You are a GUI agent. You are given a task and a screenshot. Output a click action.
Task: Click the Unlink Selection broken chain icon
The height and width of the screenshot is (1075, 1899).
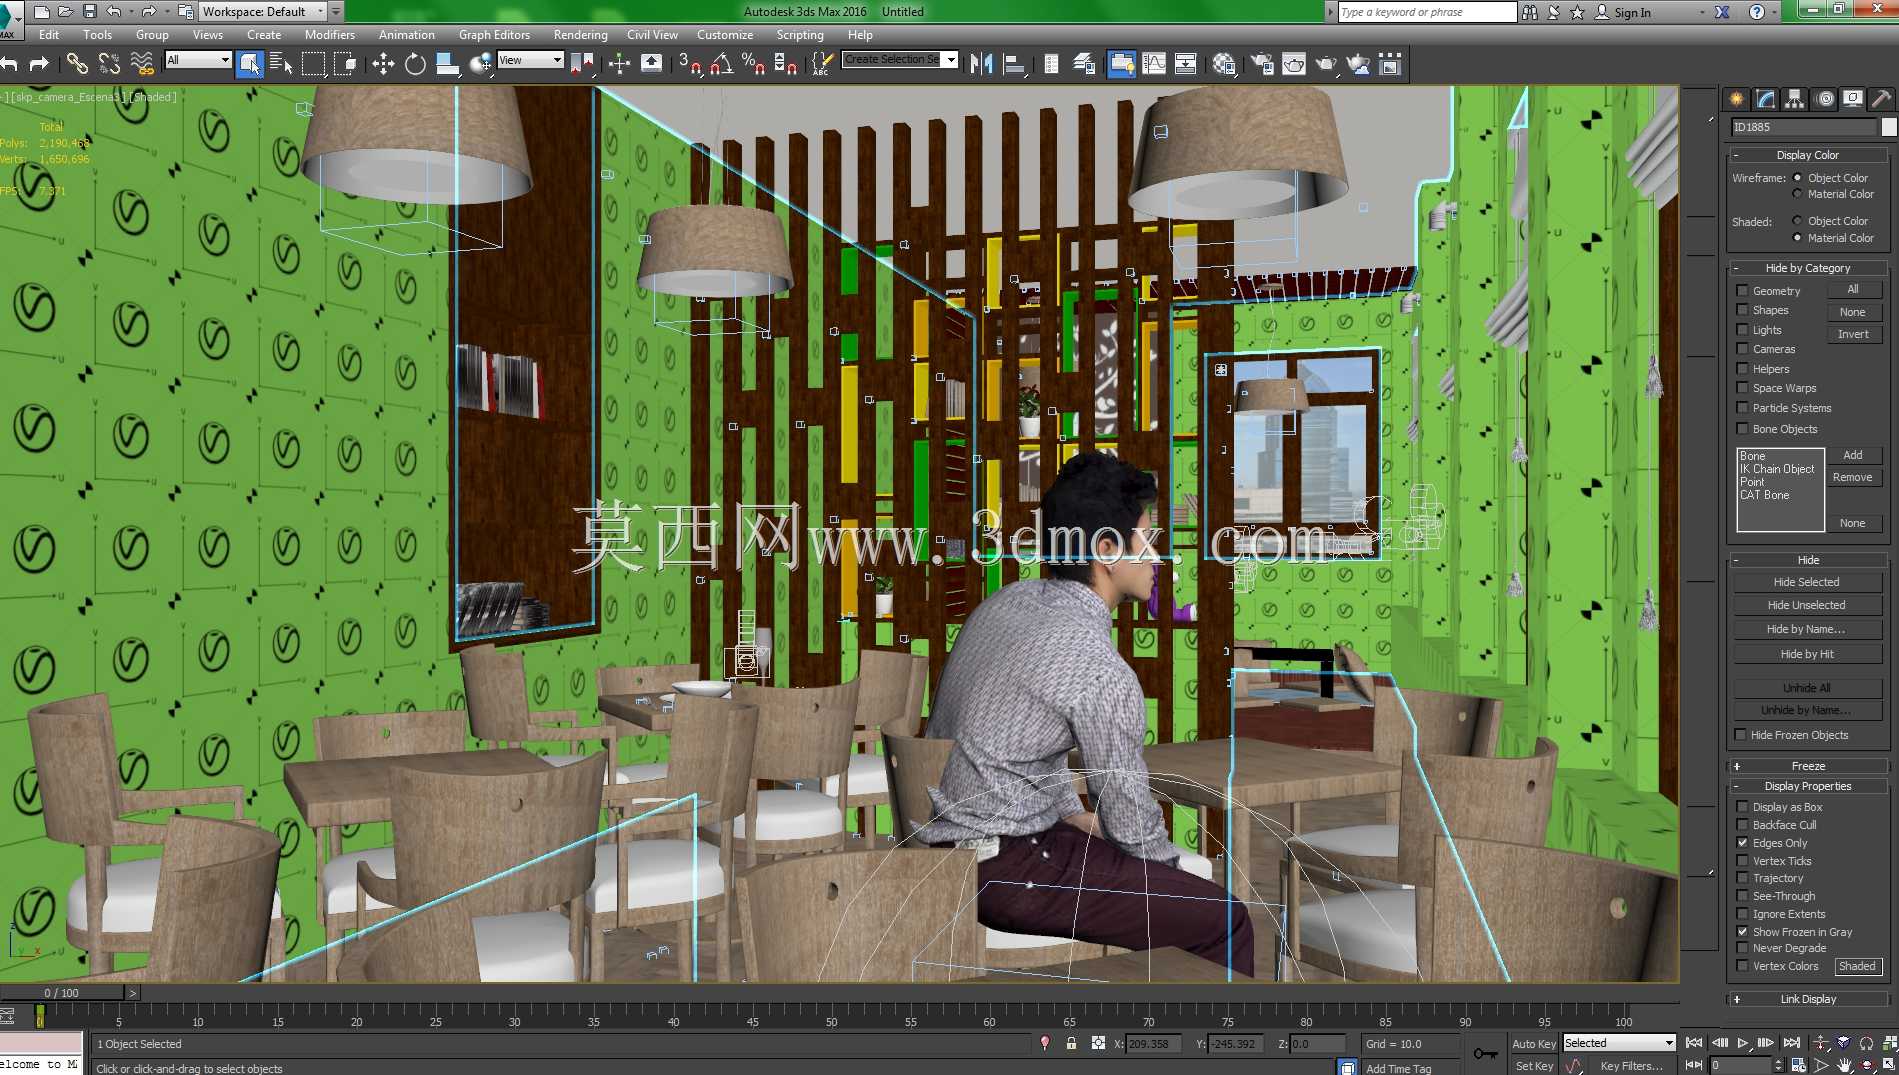tap(109, 64)
